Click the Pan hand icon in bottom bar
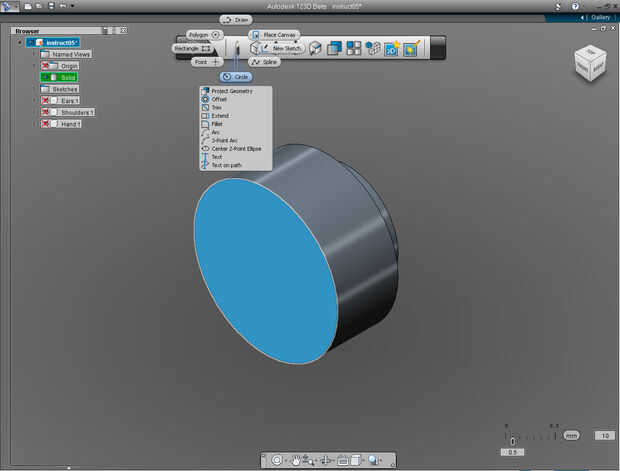 (295, 460)
